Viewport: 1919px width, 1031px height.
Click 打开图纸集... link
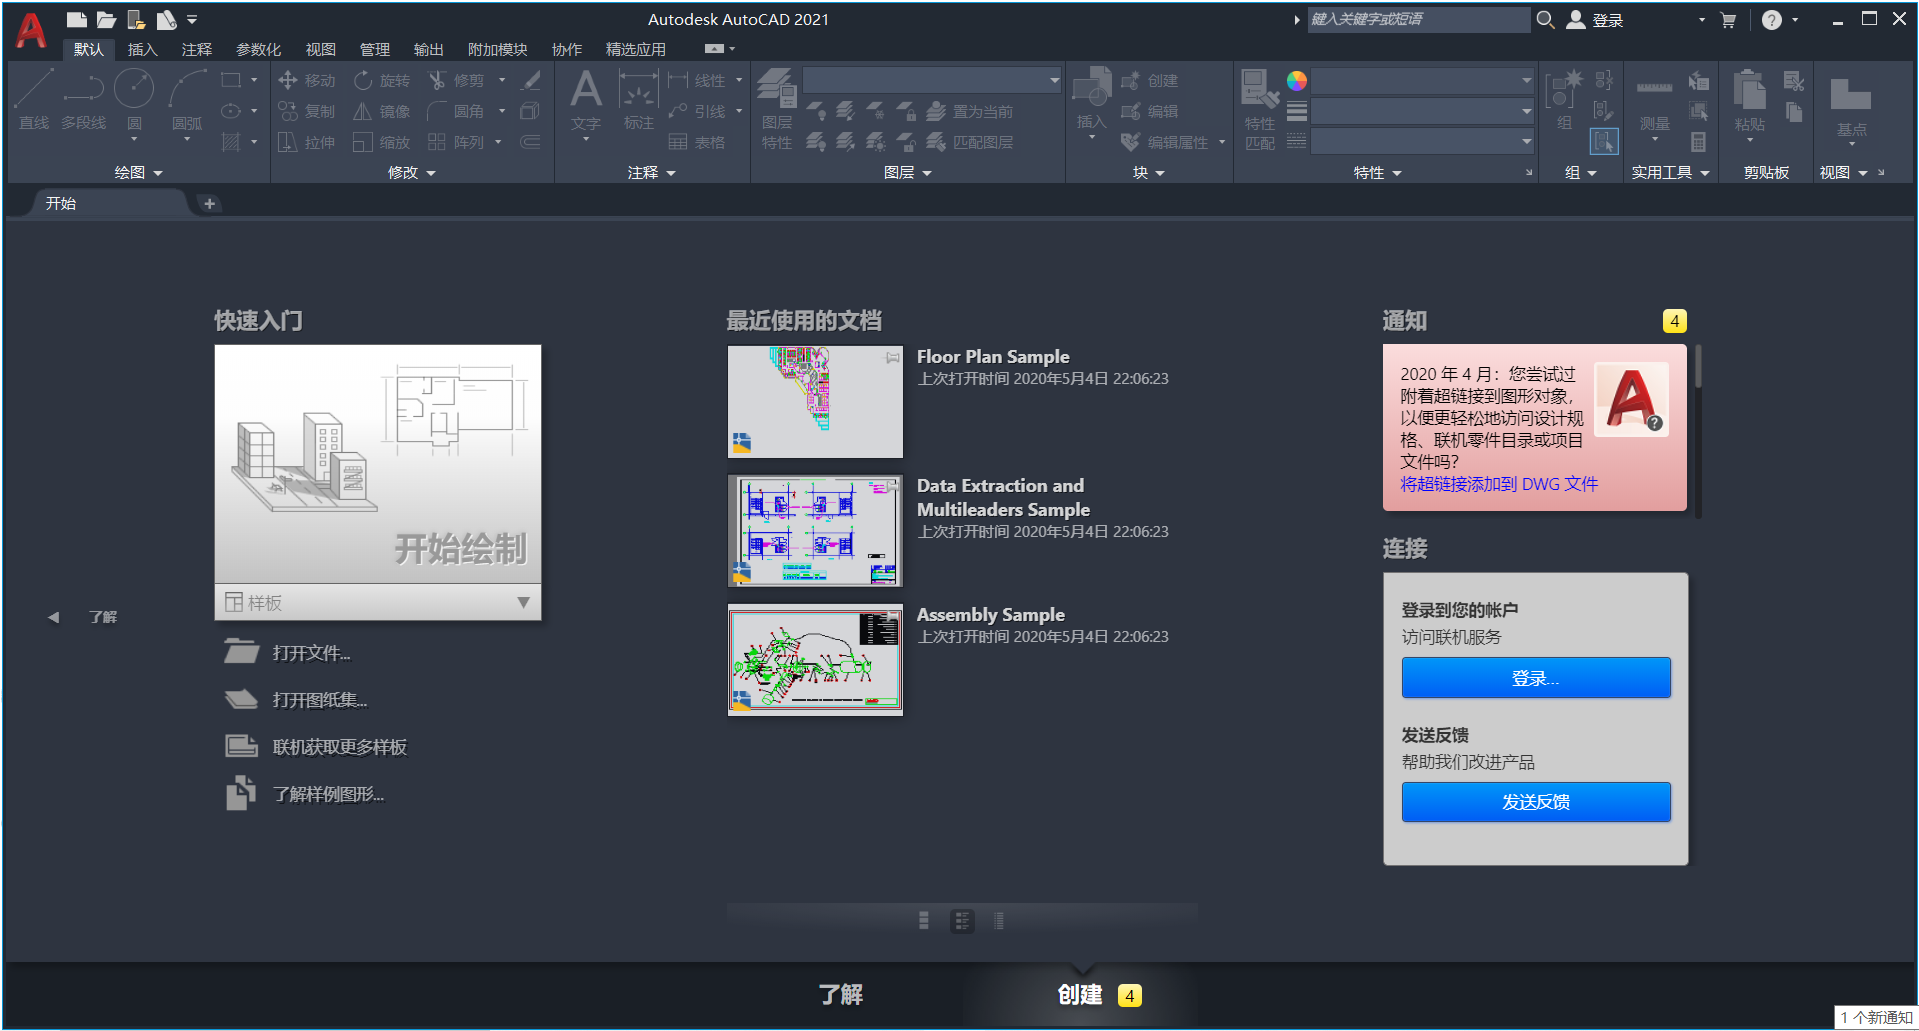pos(319,700)
